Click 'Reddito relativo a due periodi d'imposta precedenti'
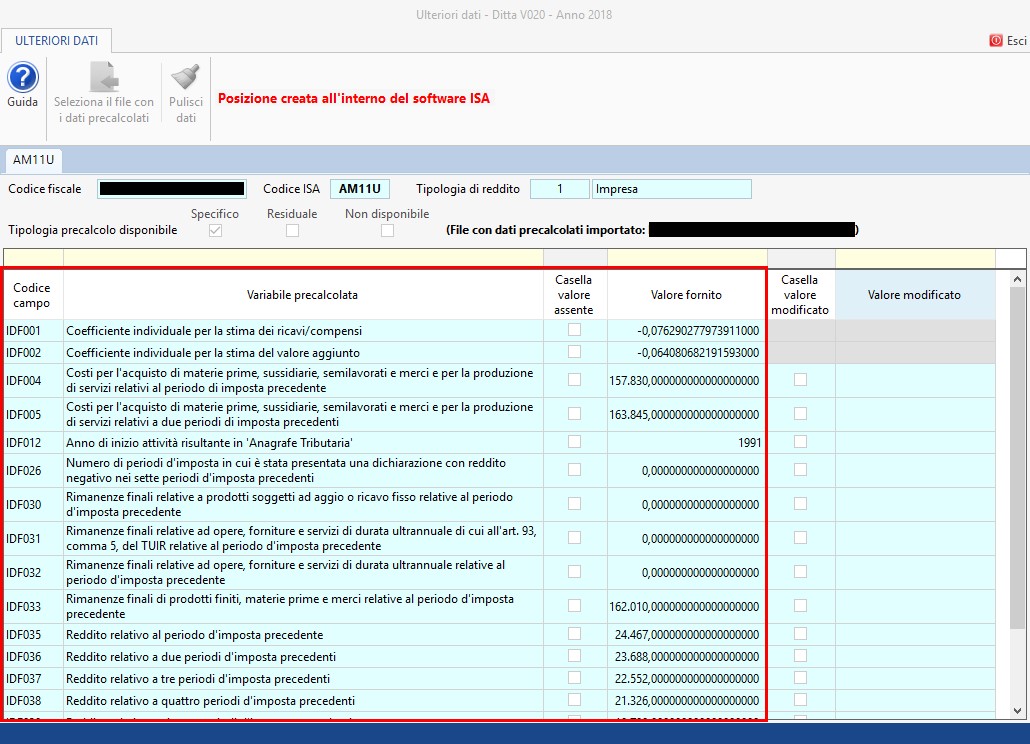This screenshot has width=1030, height=744. [x=201, y=657]
